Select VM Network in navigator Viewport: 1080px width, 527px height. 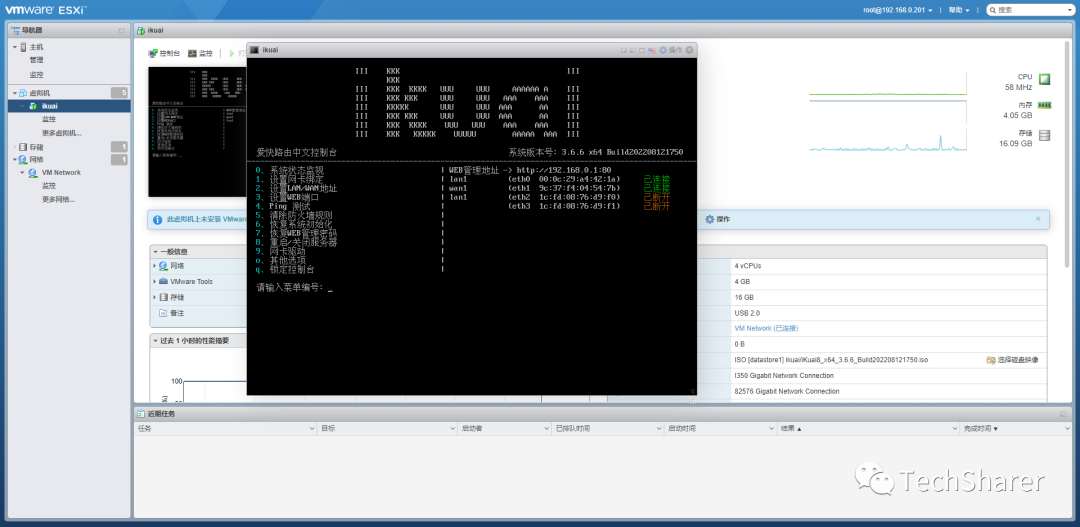click(x=61, y=172)
